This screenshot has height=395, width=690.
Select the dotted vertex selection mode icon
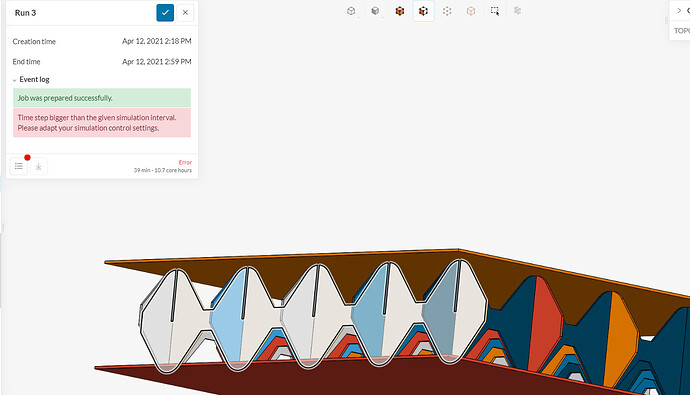coord(447,11)
